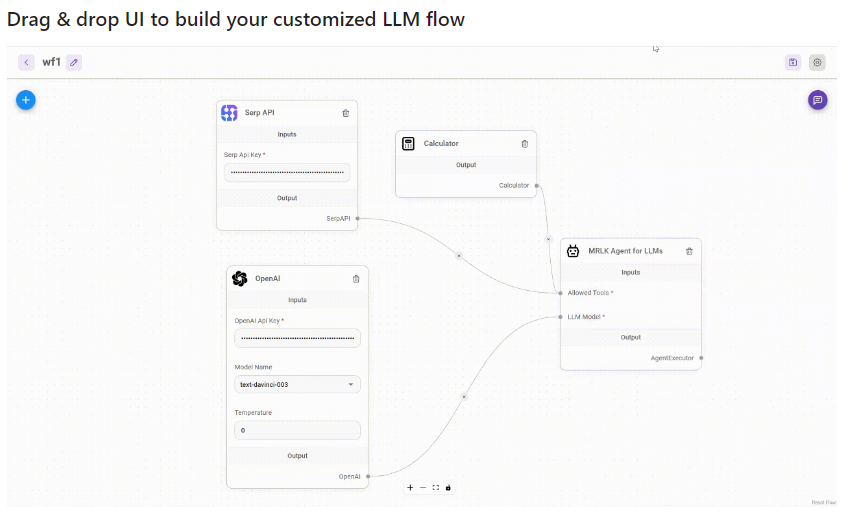Click the wf1 workflow title
The image size is (849, 523).
pyautogui.click(x=51, y=62)
